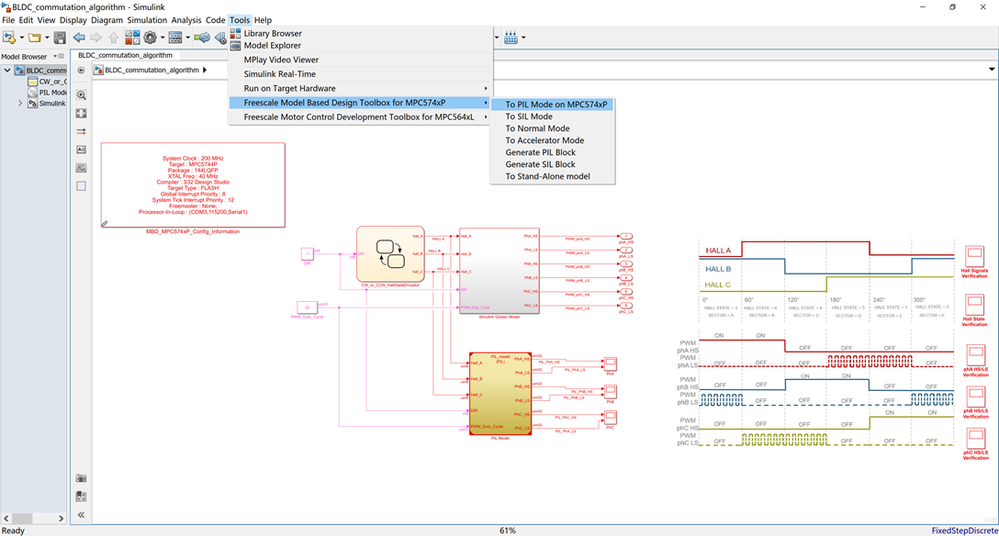
Task: Open the Diagram menu
Action: 106,20
